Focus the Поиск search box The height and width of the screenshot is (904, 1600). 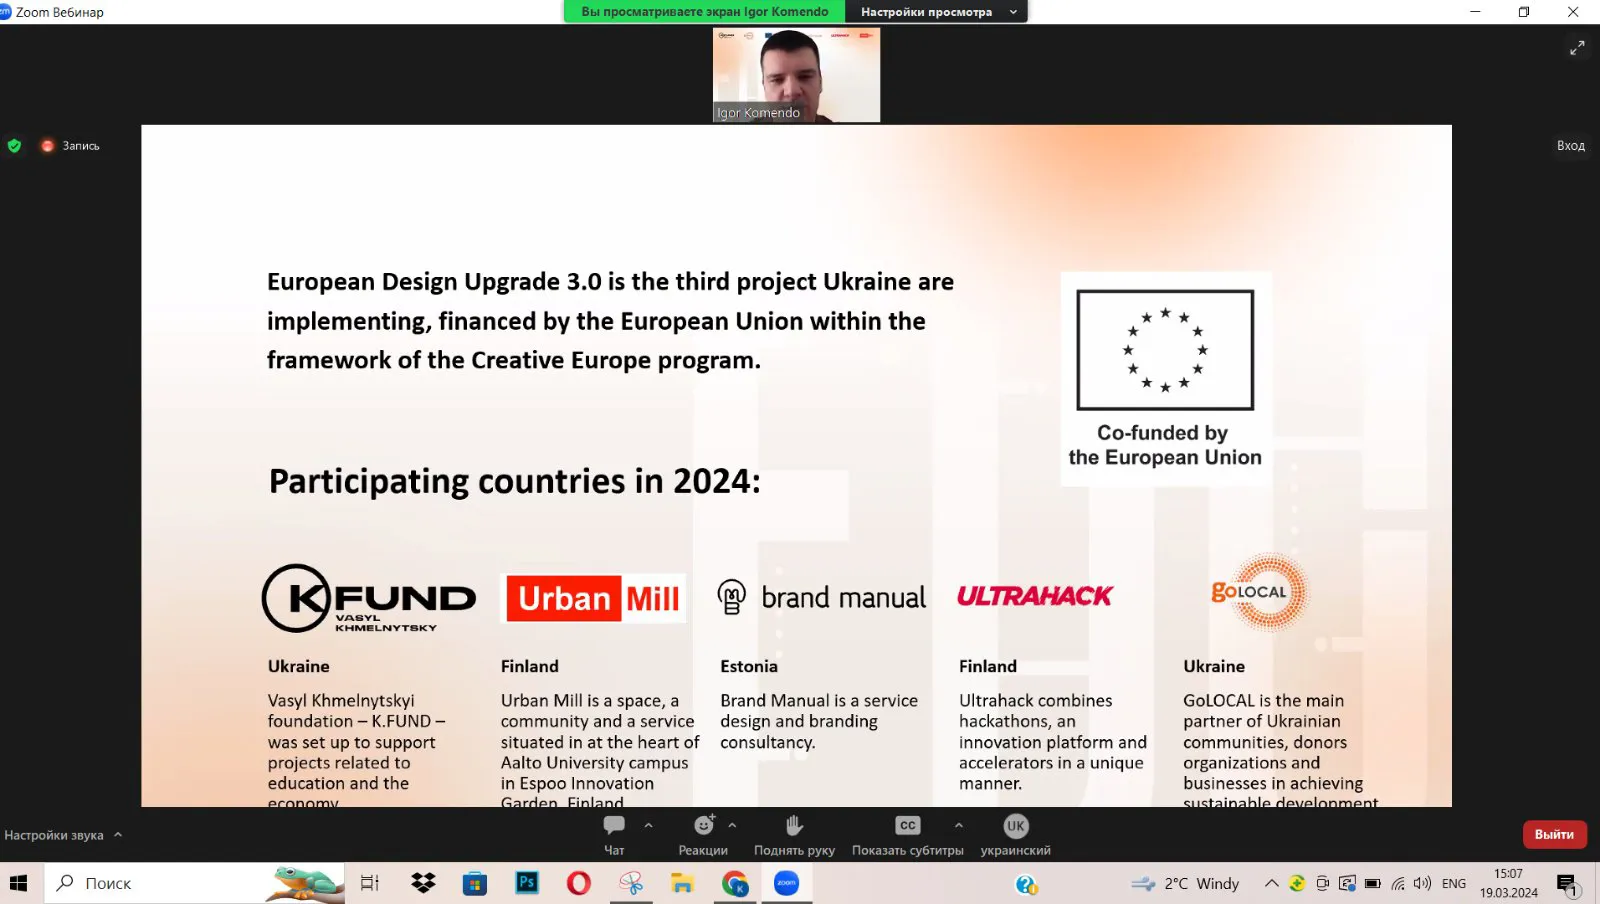click(195, 883)
